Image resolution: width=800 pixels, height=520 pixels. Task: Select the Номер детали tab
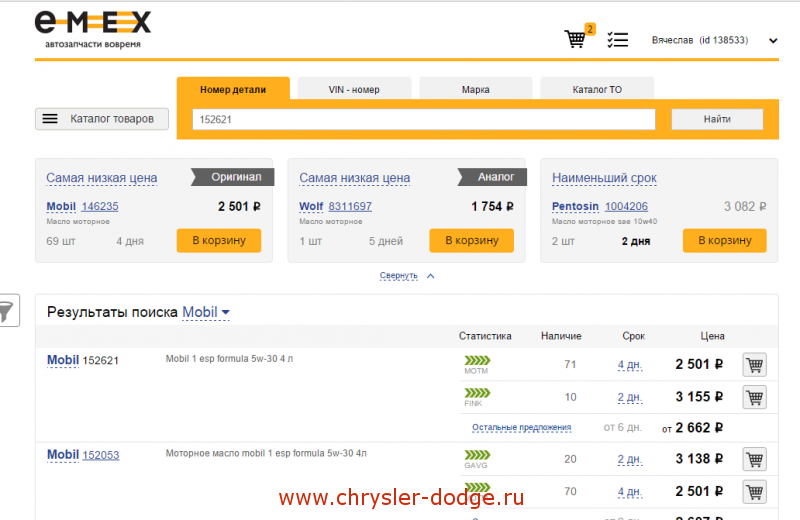click(x=233, y=89)
